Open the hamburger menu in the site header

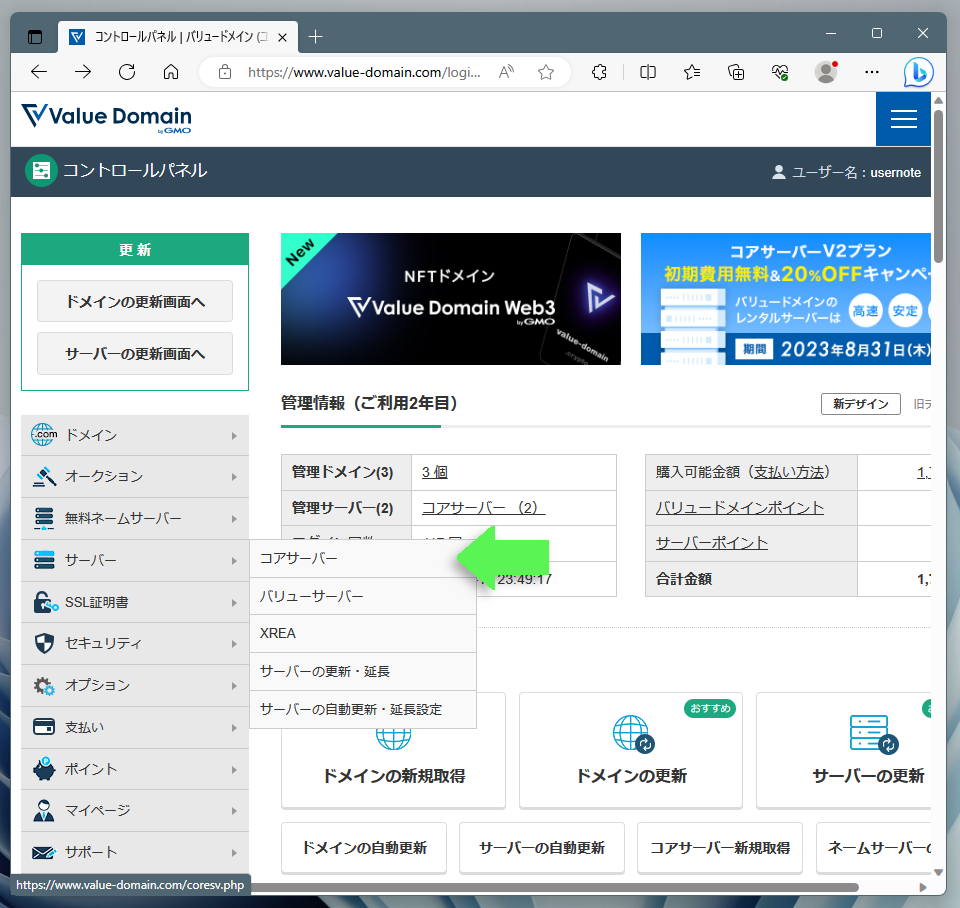coord(903,119)
